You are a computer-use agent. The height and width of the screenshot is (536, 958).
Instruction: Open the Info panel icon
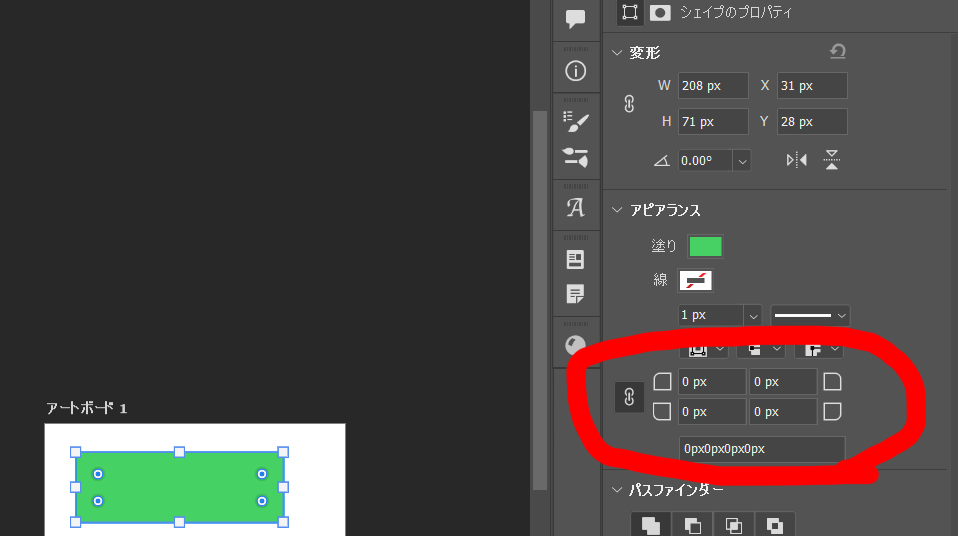coord(576,71)
